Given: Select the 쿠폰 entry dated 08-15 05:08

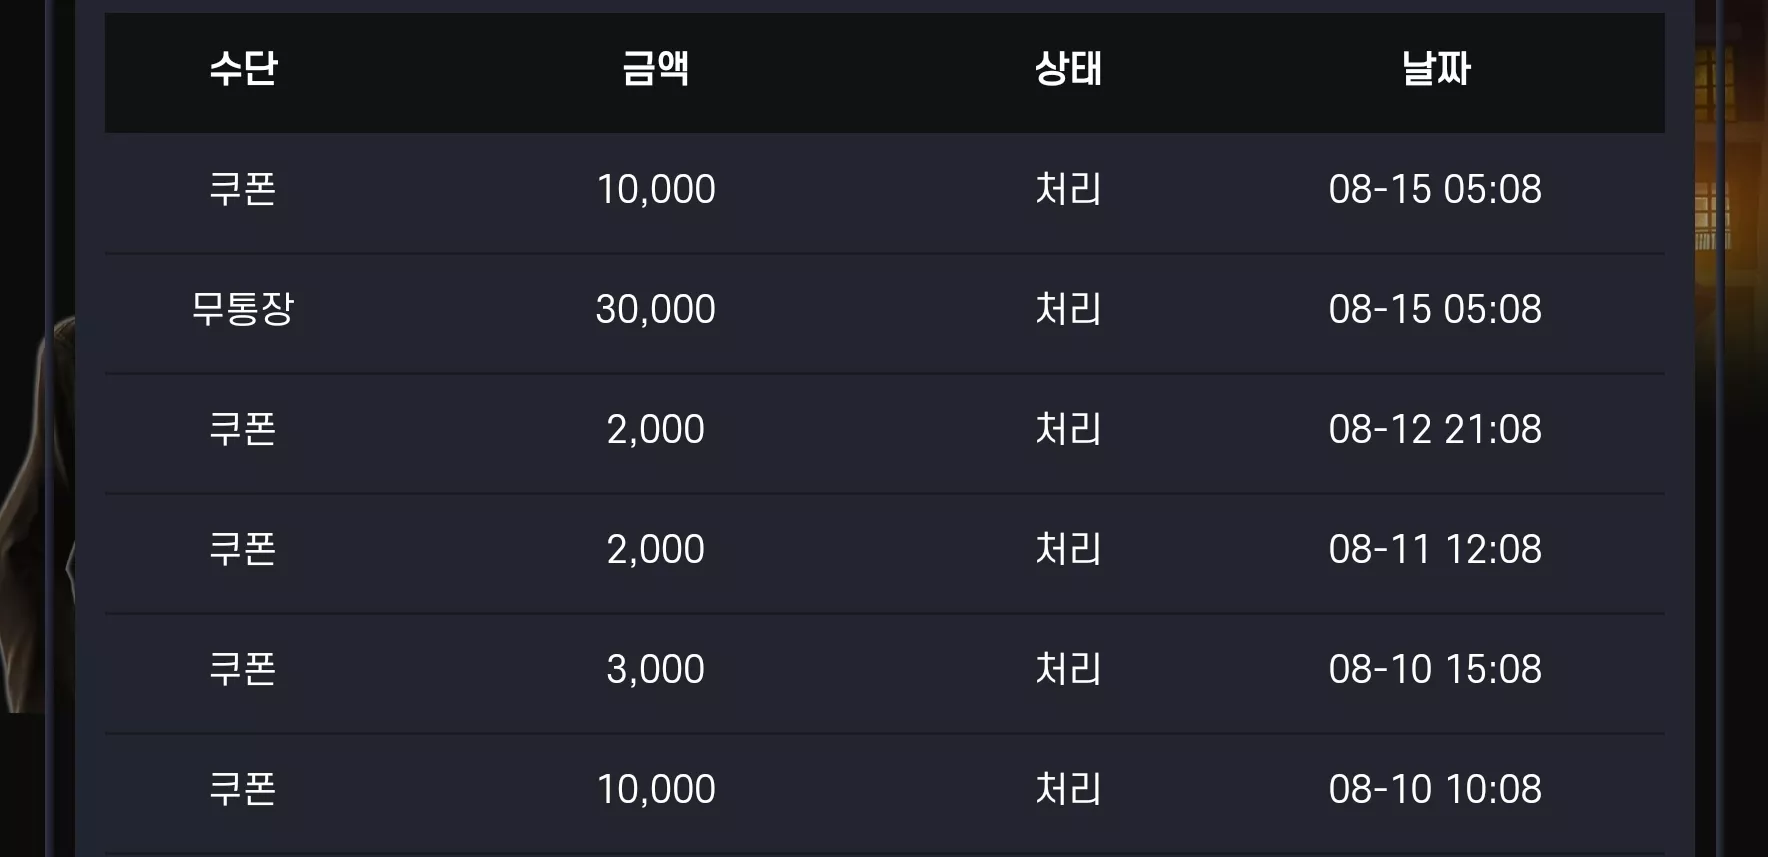Looking at the screenshot, I should [243, 189].
